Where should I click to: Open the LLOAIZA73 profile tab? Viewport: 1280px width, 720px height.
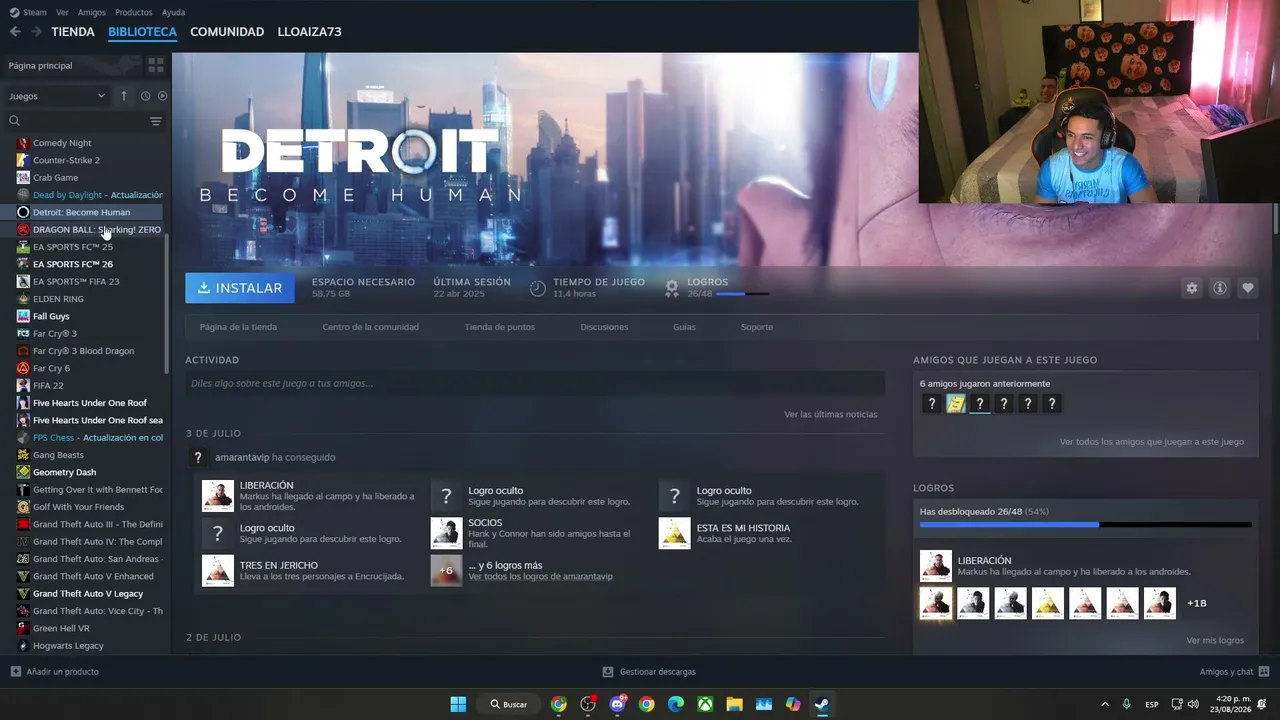[309, 32]
